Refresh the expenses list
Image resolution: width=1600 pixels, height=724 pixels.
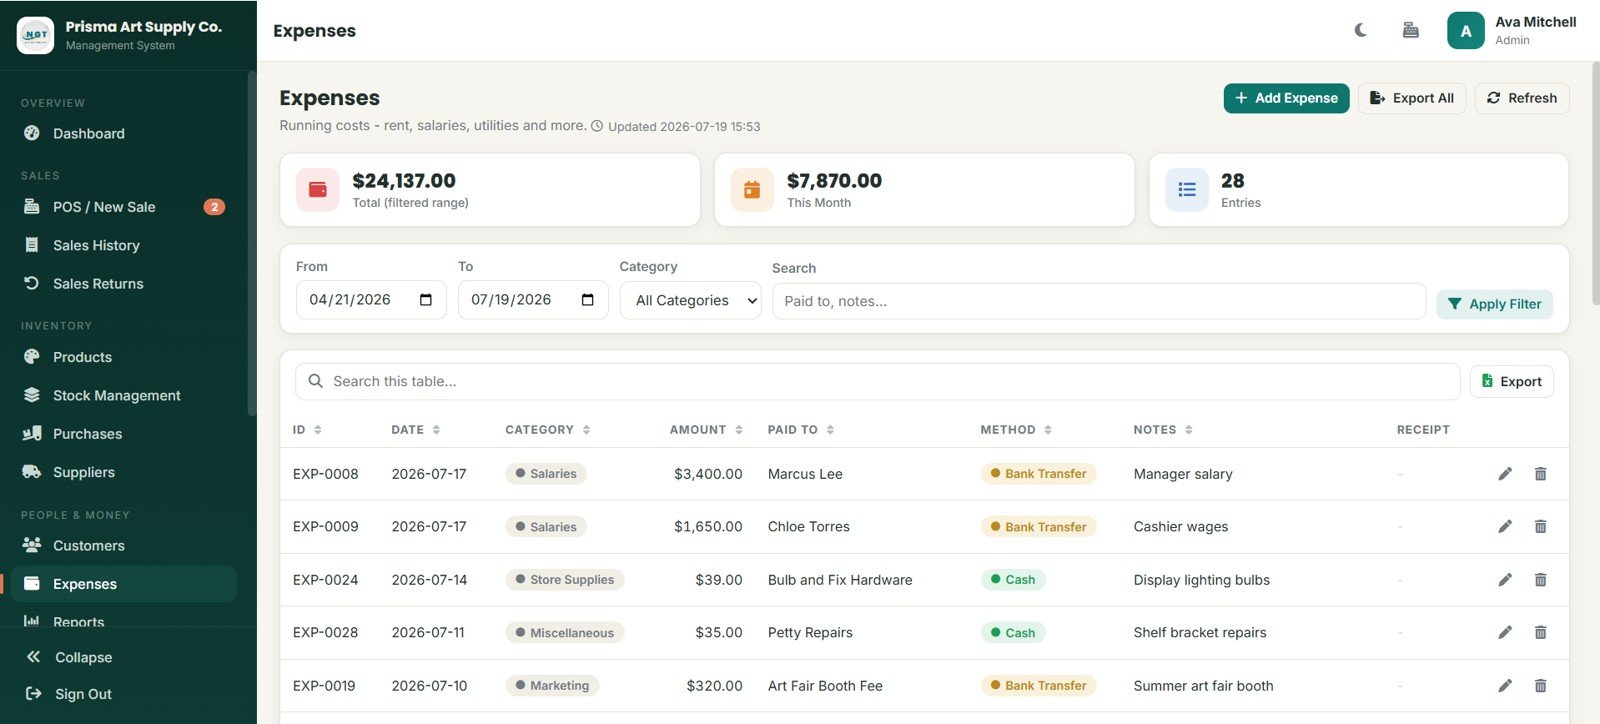click(1522, 98)
